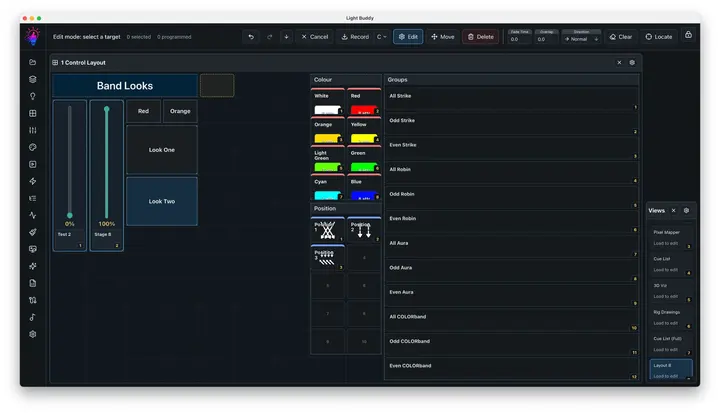Click the Orange button in Band Looks
Screen dimensions: 720x413
tap(180, 111)
